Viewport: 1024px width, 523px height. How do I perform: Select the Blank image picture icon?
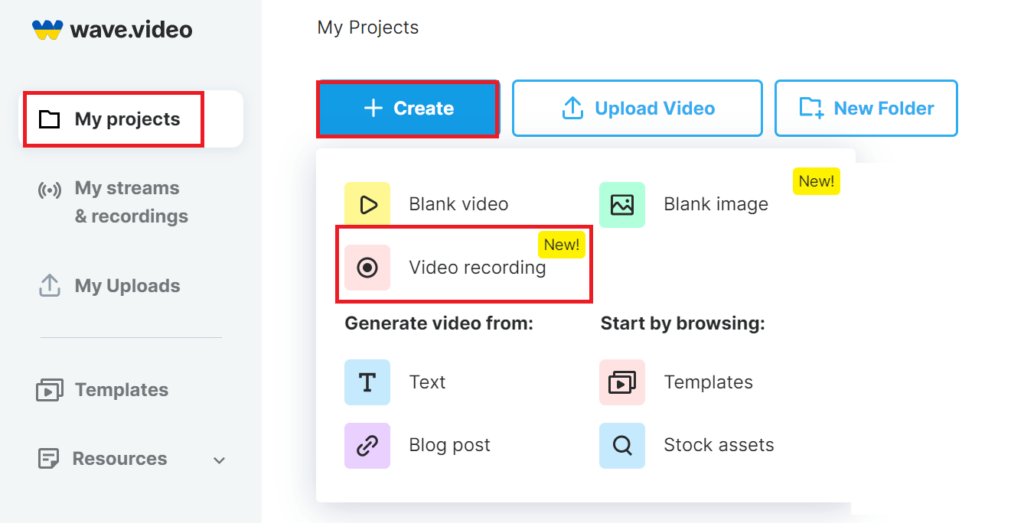pyautogui.click(x=622, y=205)
